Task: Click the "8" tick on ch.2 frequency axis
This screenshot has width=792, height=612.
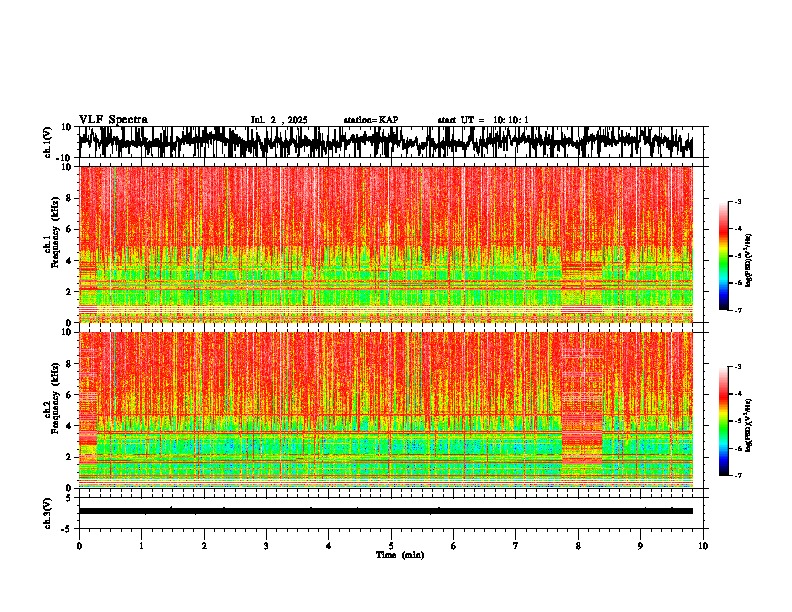Action: coord(70,364)
